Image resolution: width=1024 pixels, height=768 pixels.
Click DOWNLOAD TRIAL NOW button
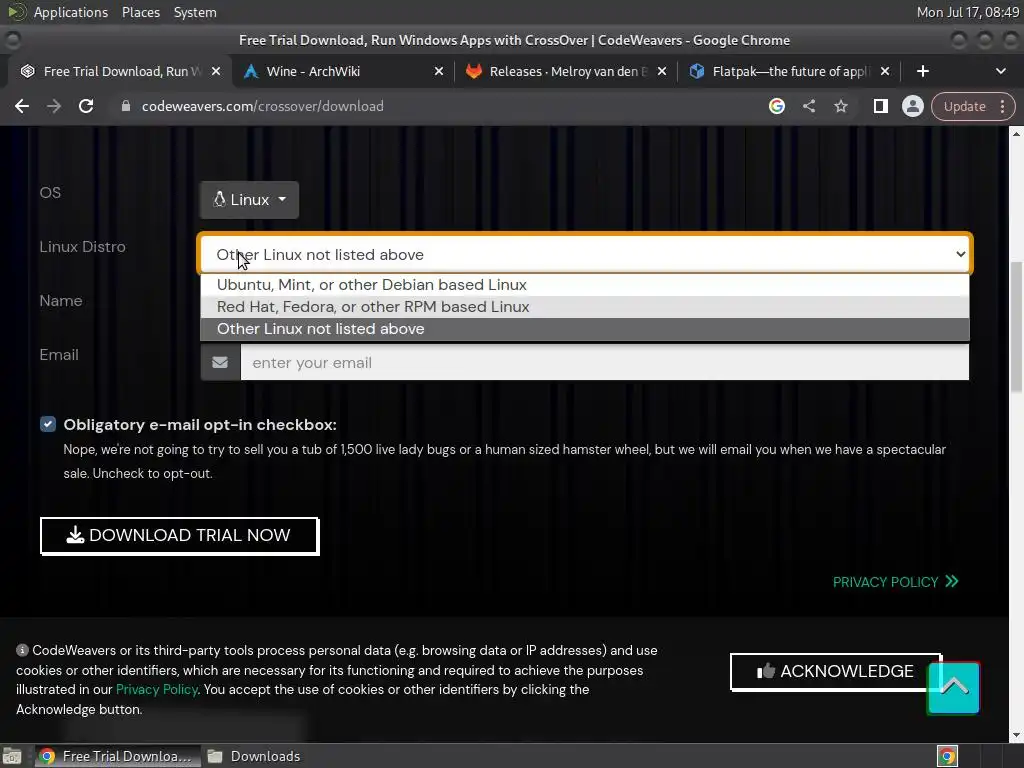coord(180,536)
